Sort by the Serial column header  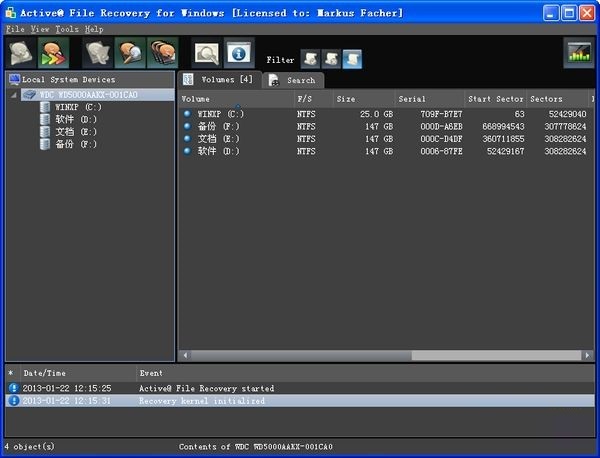430,99
